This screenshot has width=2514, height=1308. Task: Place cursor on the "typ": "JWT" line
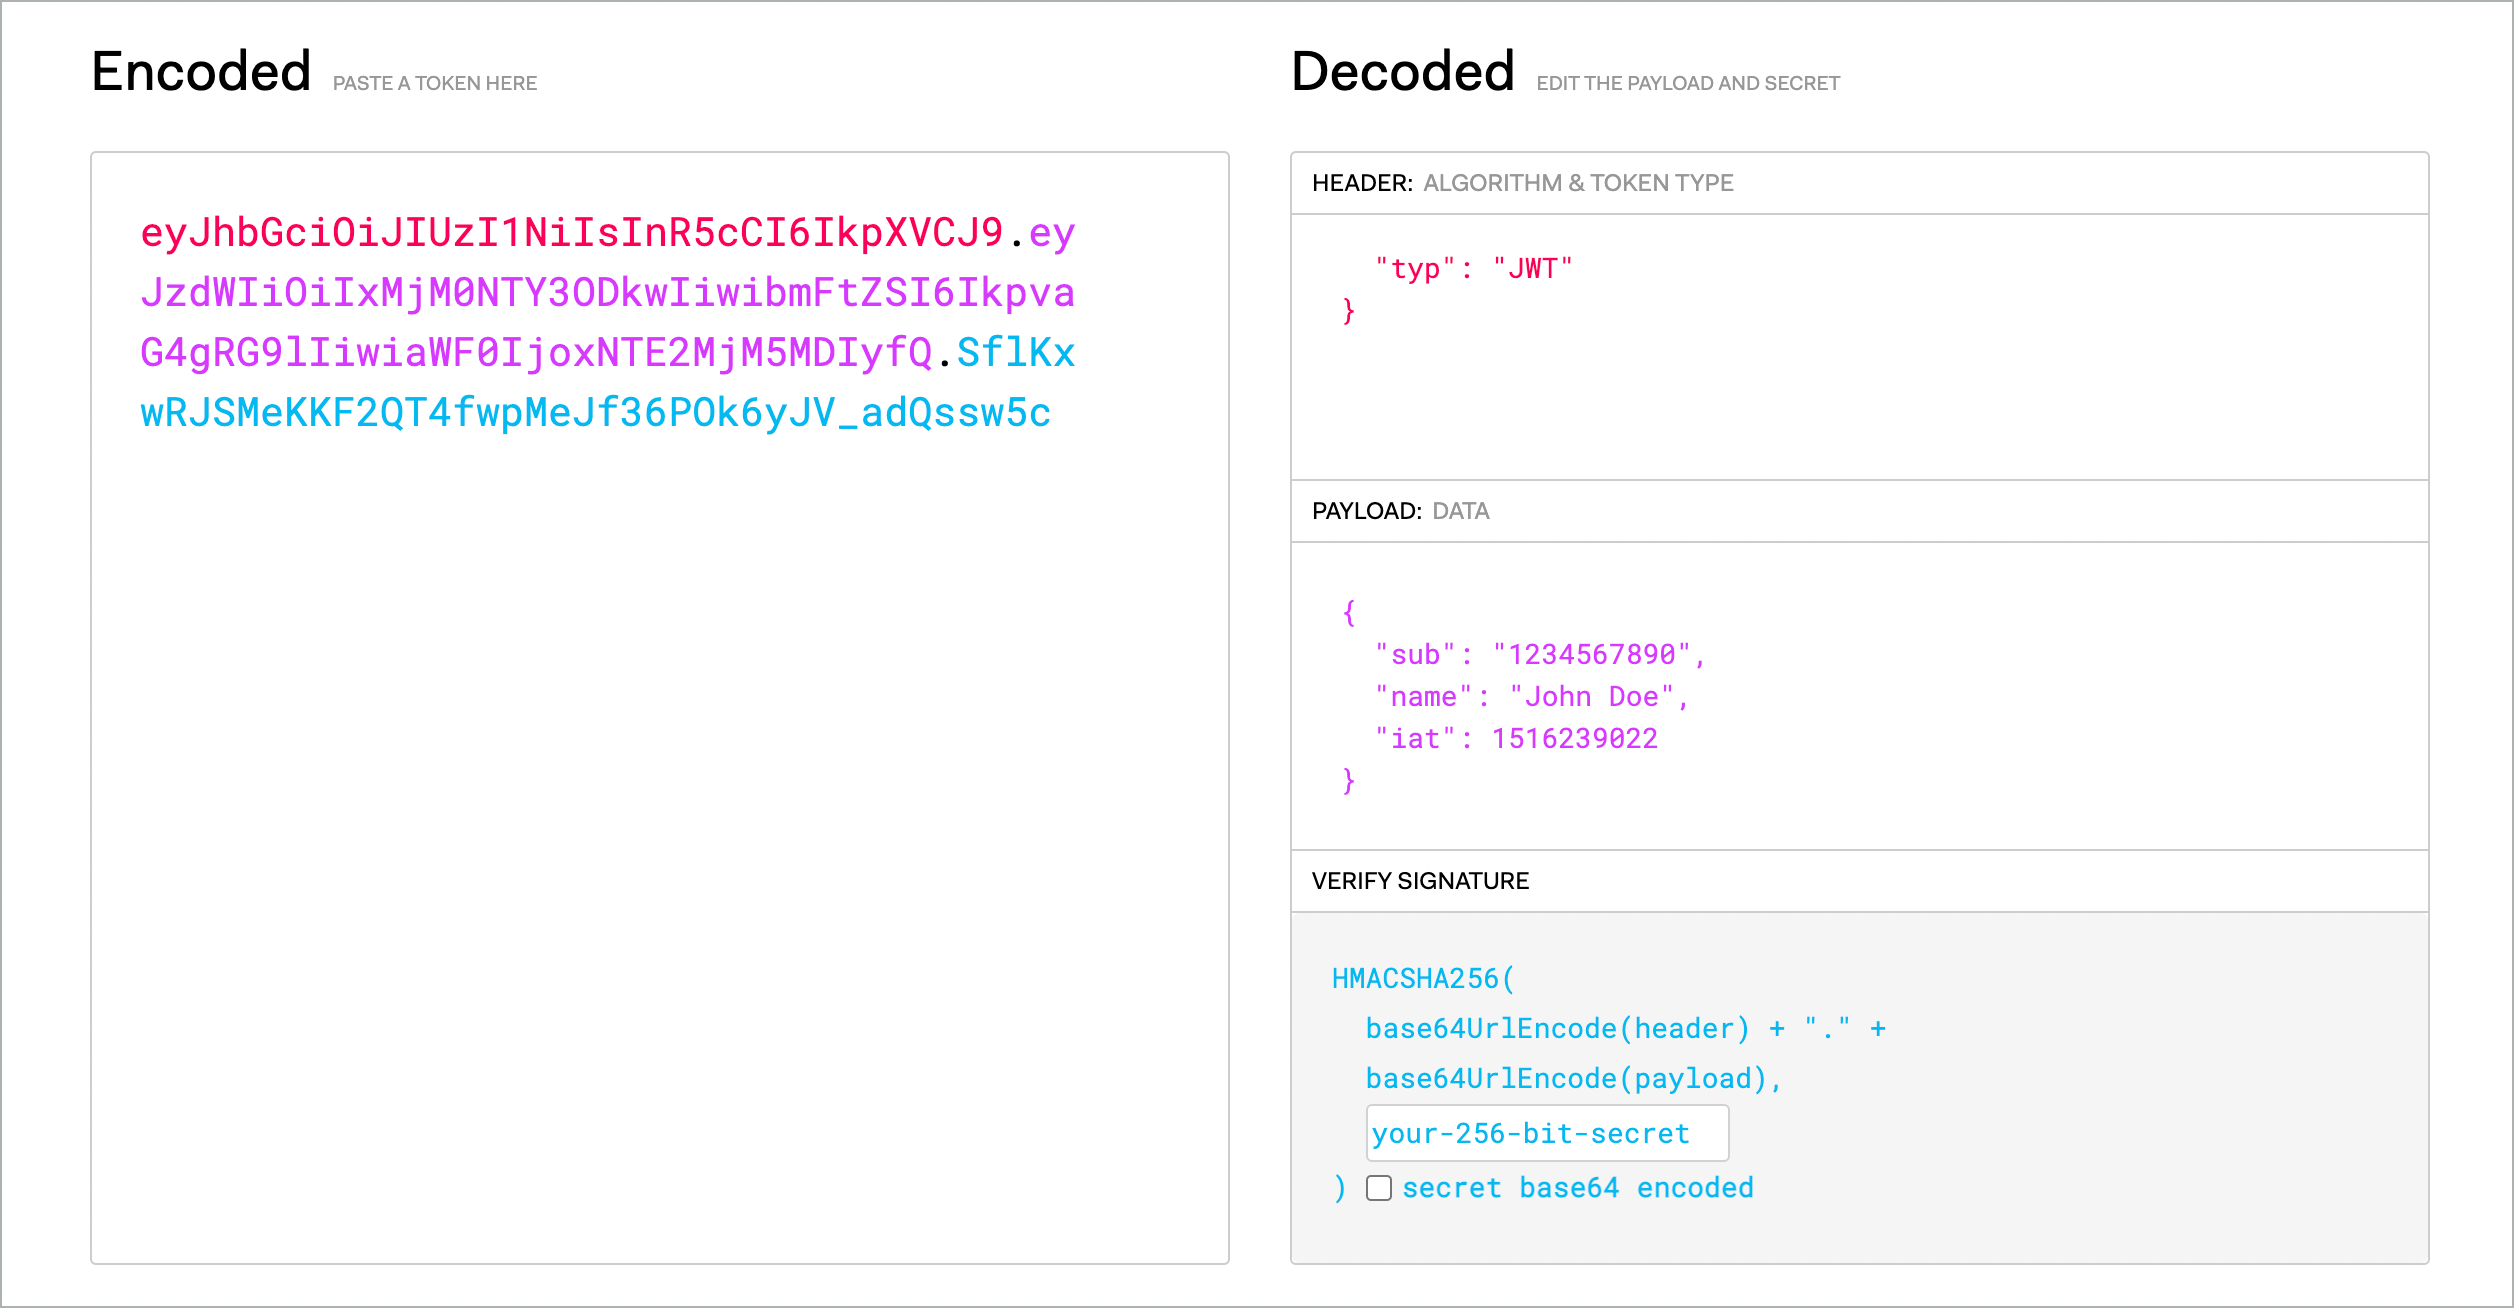(1473, 268)
